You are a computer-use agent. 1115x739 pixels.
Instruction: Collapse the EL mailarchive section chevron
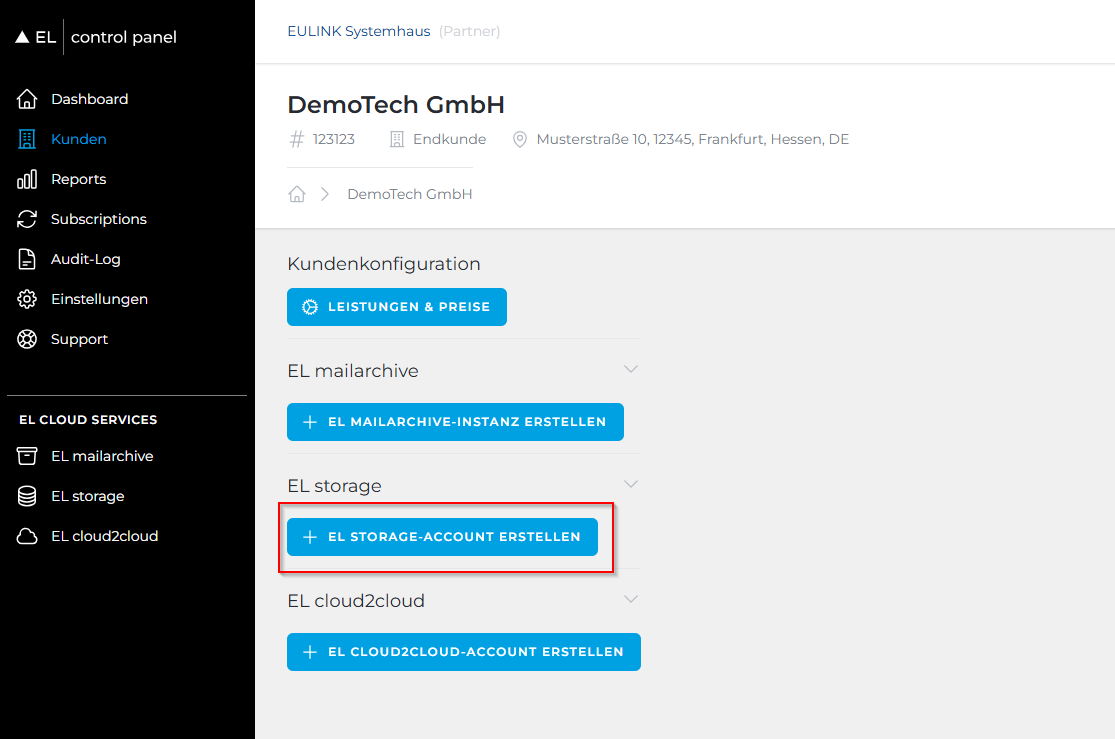(x=630, y=369)
